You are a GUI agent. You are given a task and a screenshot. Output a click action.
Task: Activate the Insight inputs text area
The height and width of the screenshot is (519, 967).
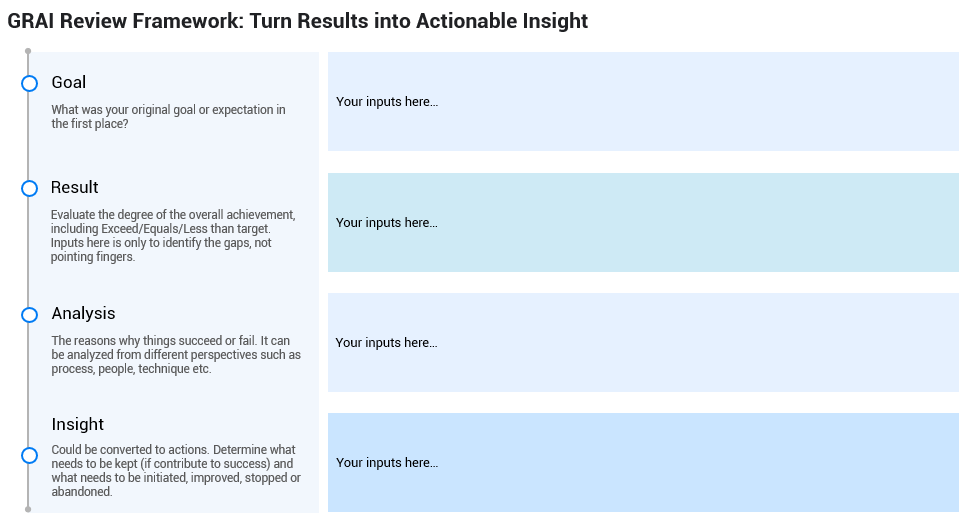click(643, 463)
